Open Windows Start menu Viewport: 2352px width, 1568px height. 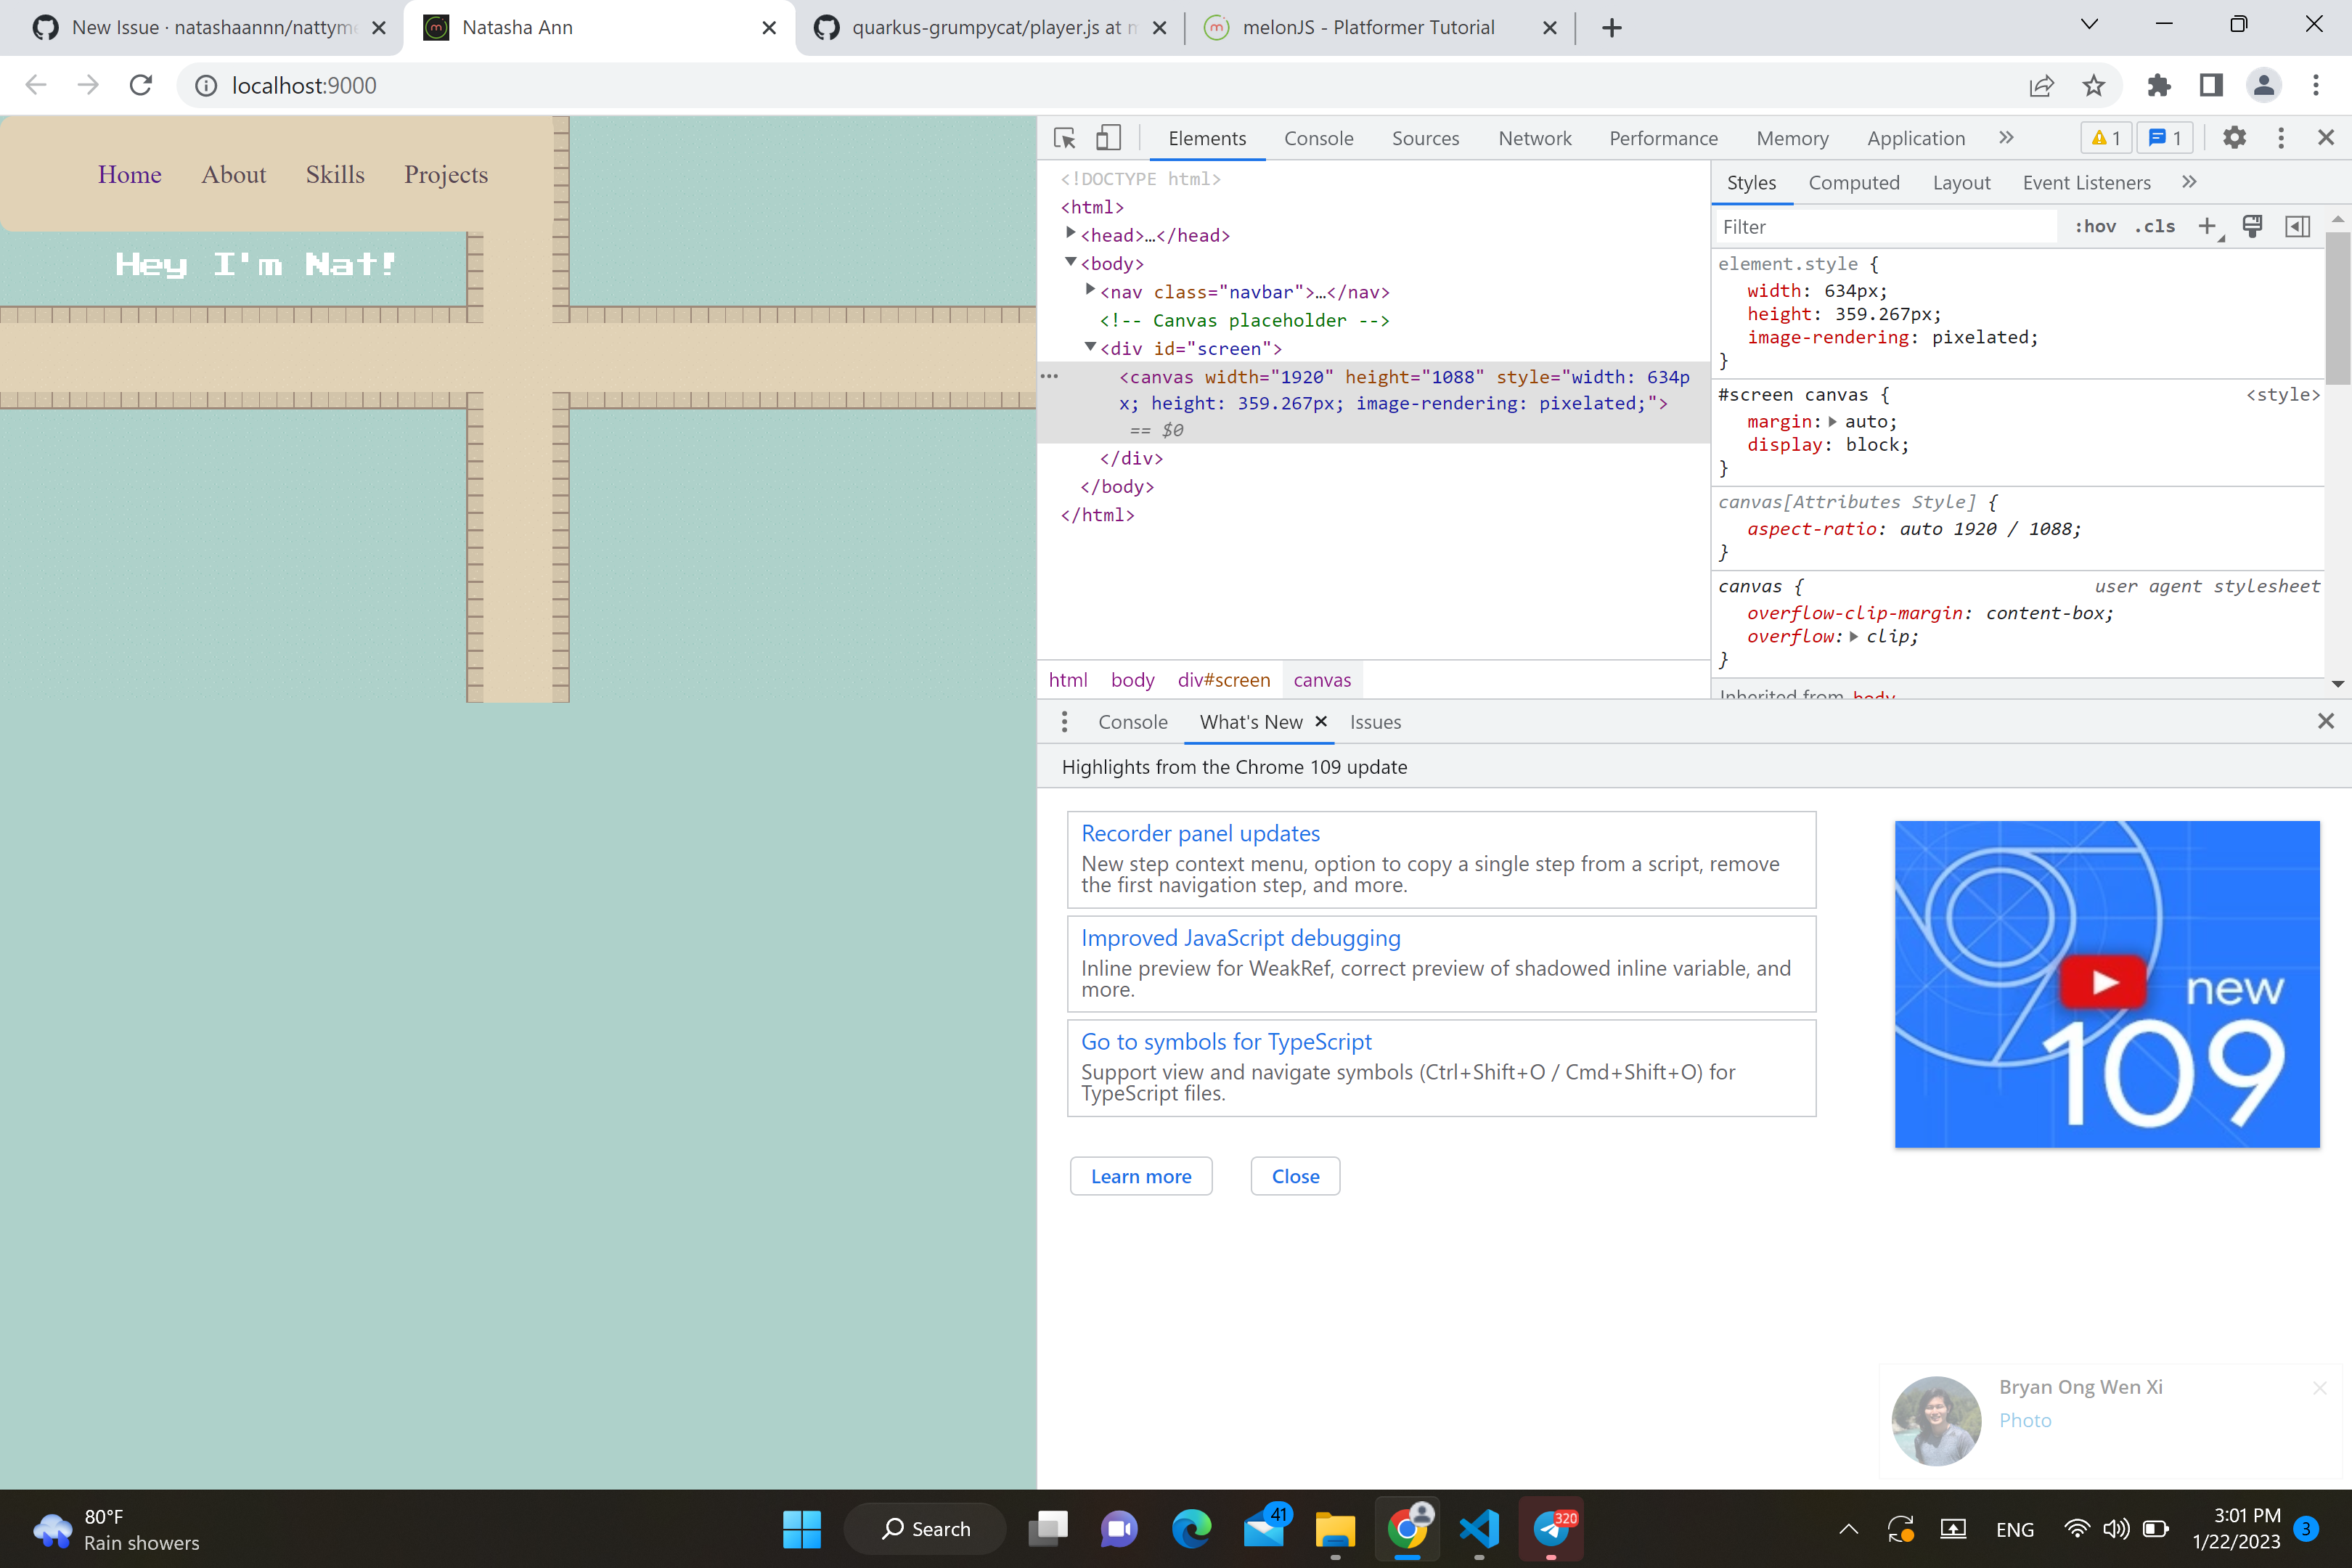tap(801, 1529)
